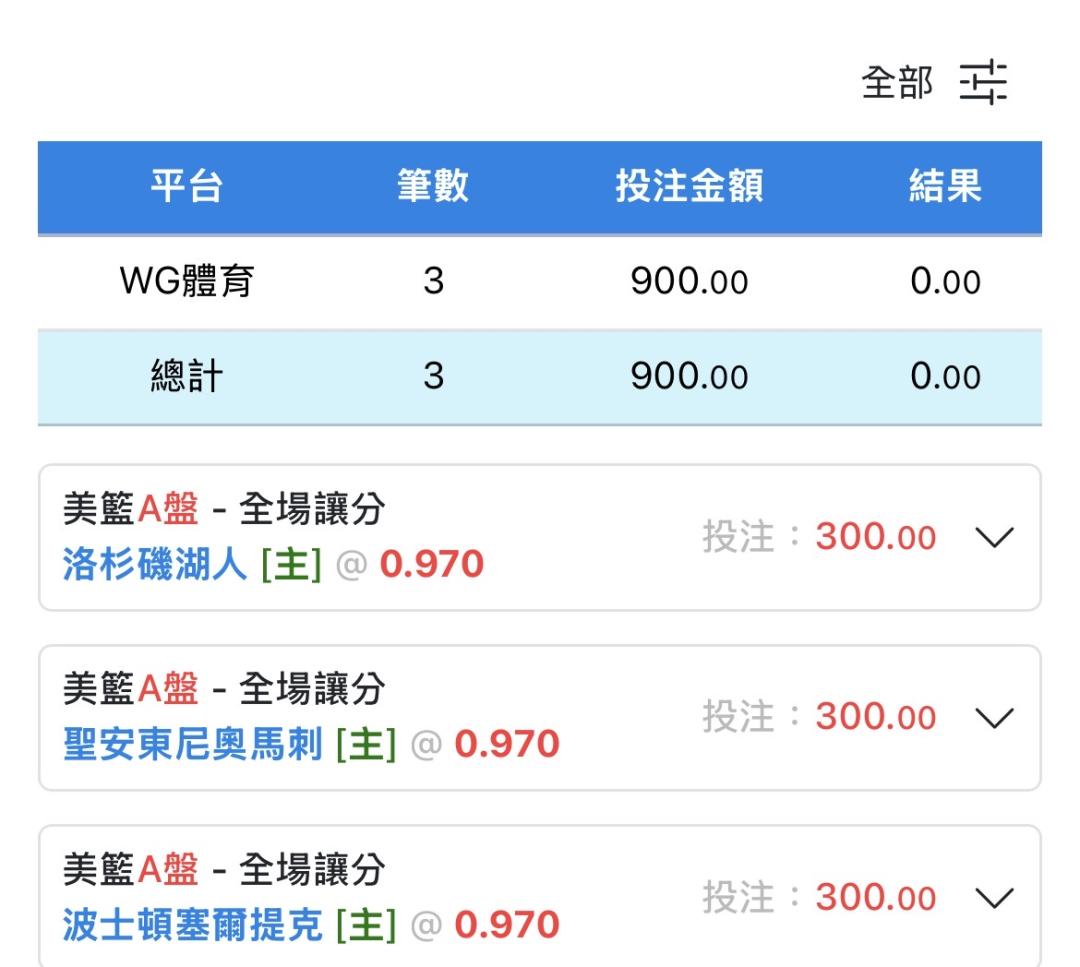The height and width of the screenshot is (967, 1080).
Task: Select the 平台 column header
Action: pos(187,187)
